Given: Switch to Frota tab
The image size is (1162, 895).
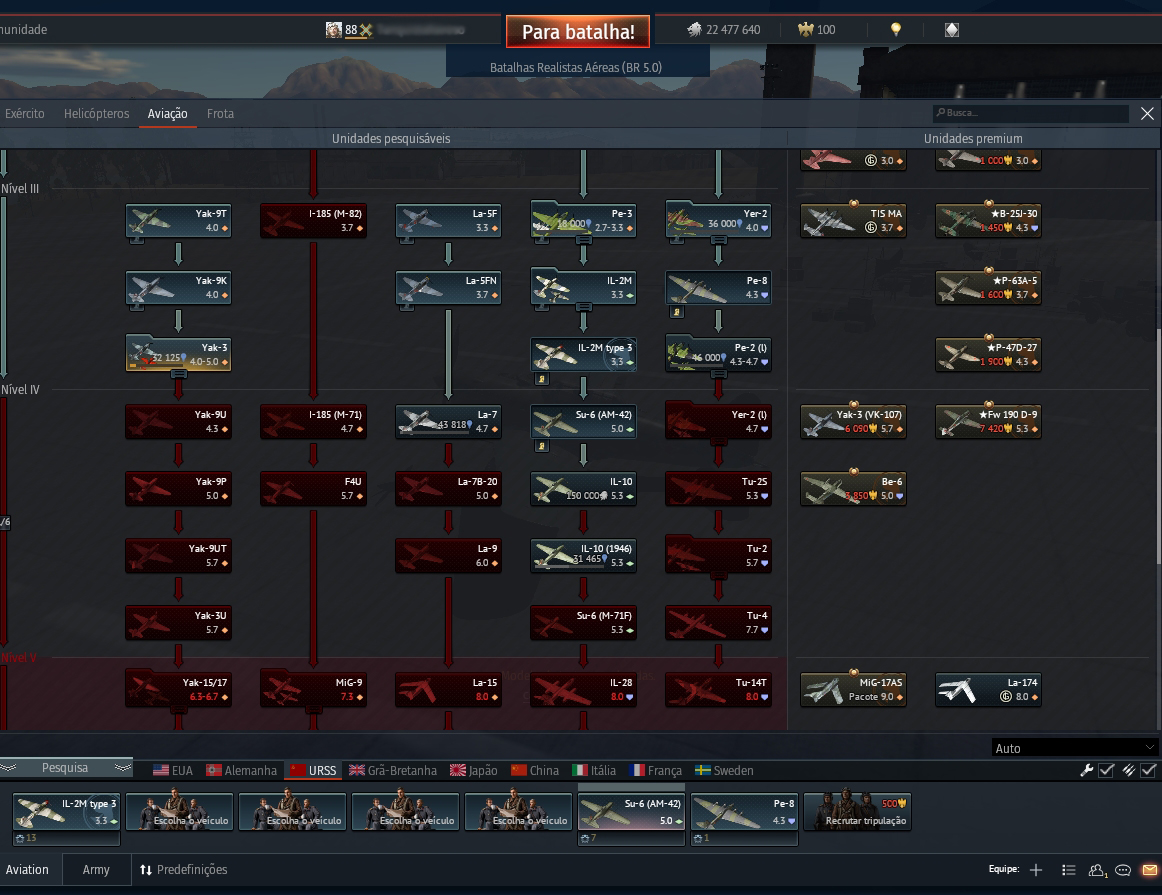Looking at the screenshot, I should (x=220, y=113).
